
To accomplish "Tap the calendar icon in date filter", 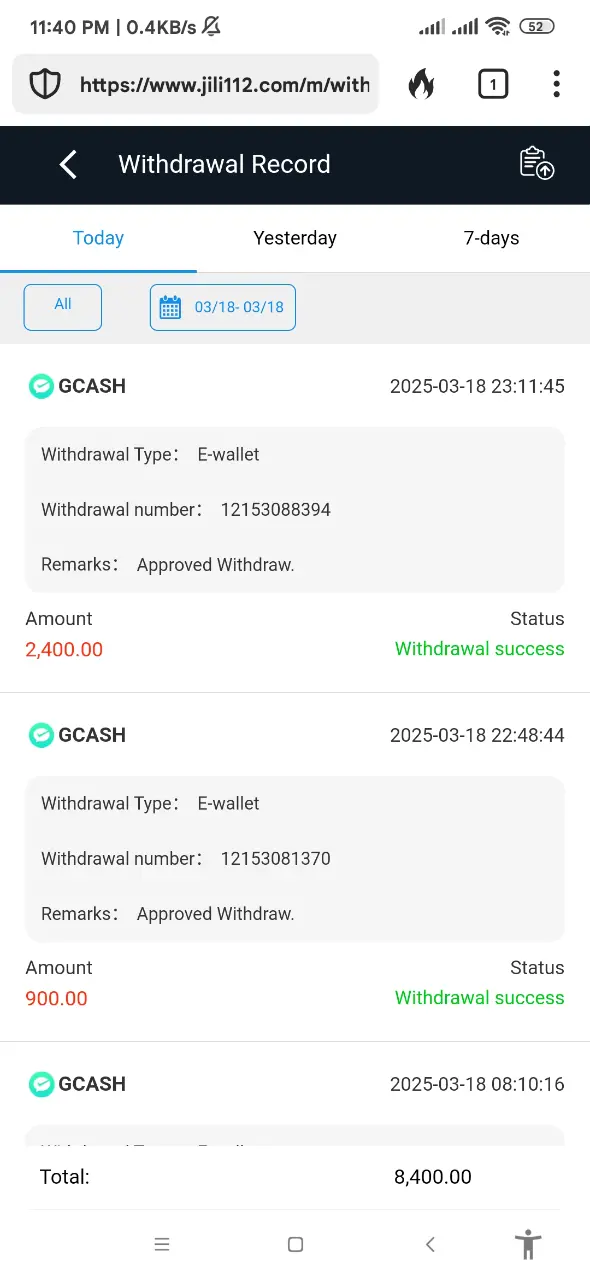I will [x=171, y=307].
